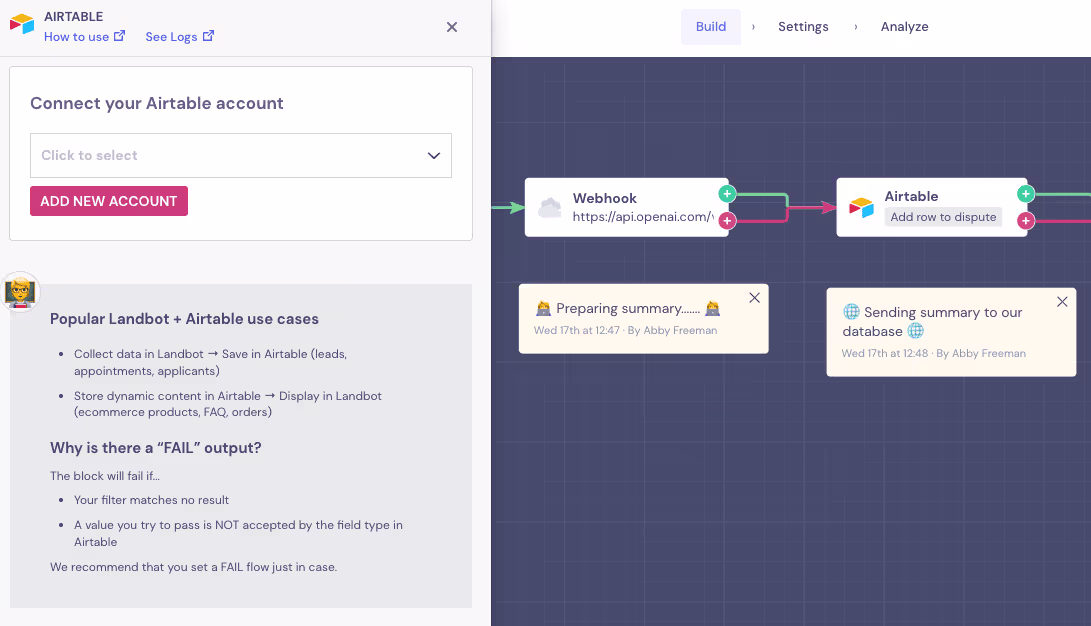
Task: Switch to the Analyze tab
Action: coord(904,26)
